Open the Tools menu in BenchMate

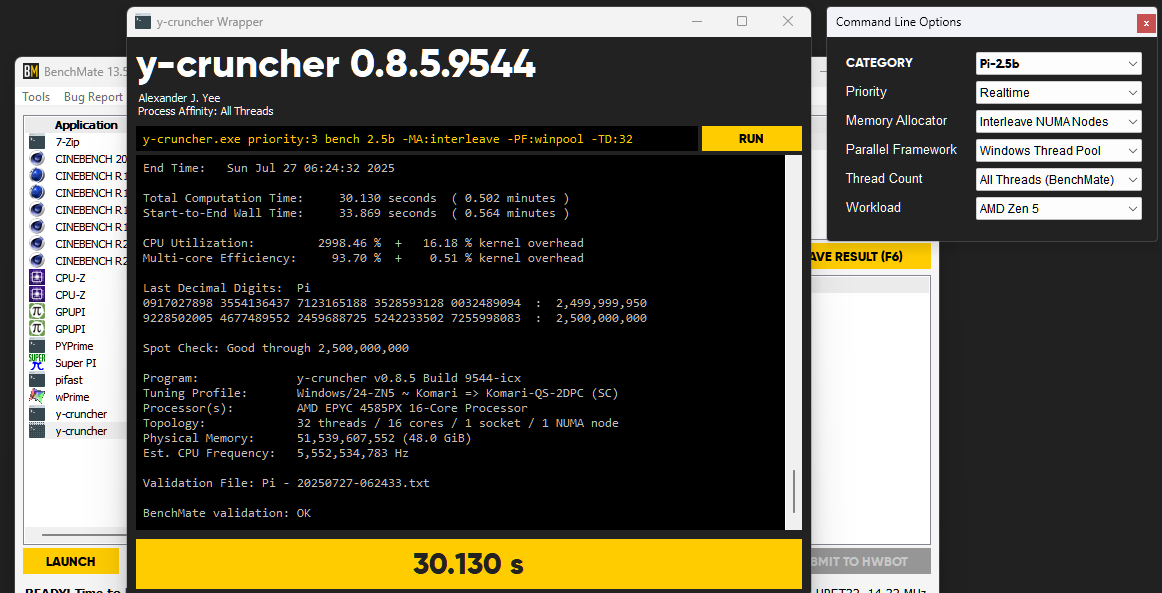pyautogui.click(x=36, y=97)
